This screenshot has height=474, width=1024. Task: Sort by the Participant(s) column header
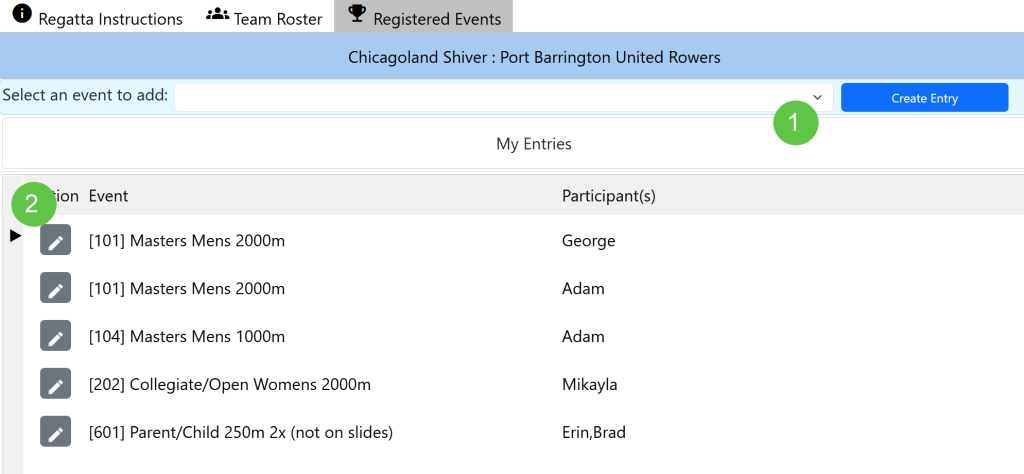pyautogui.click(x=609, y=196)
